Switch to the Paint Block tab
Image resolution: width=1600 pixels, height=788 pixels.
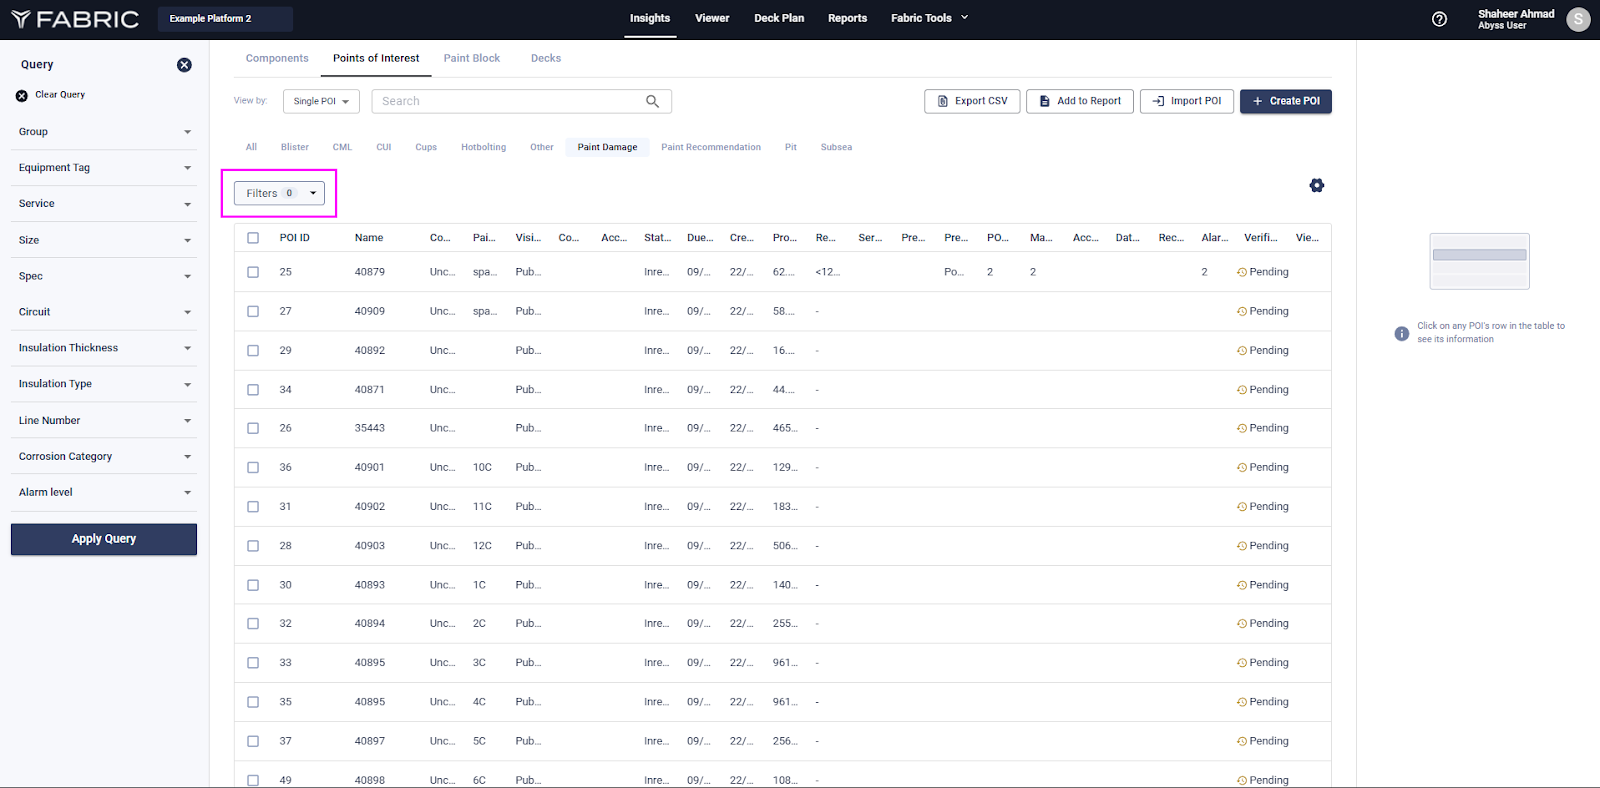tap(472, 58)
